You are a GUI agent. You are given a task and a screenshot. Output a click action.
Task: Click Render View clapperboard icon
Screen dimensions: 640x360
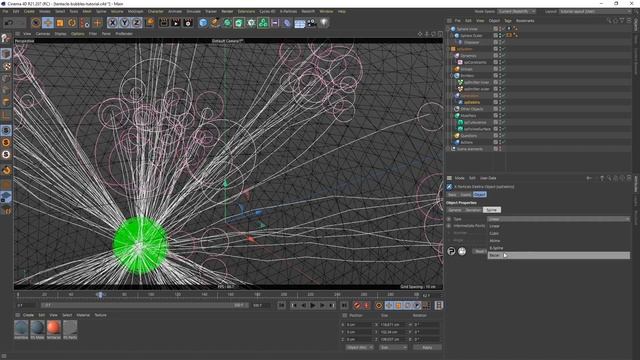click(x=164, y=23)
